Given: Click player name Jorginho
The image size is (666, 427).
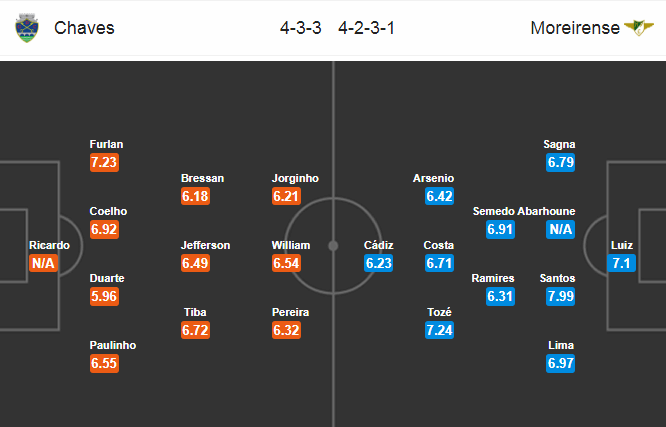Looking at the screenshot, I should pos(295,178).
